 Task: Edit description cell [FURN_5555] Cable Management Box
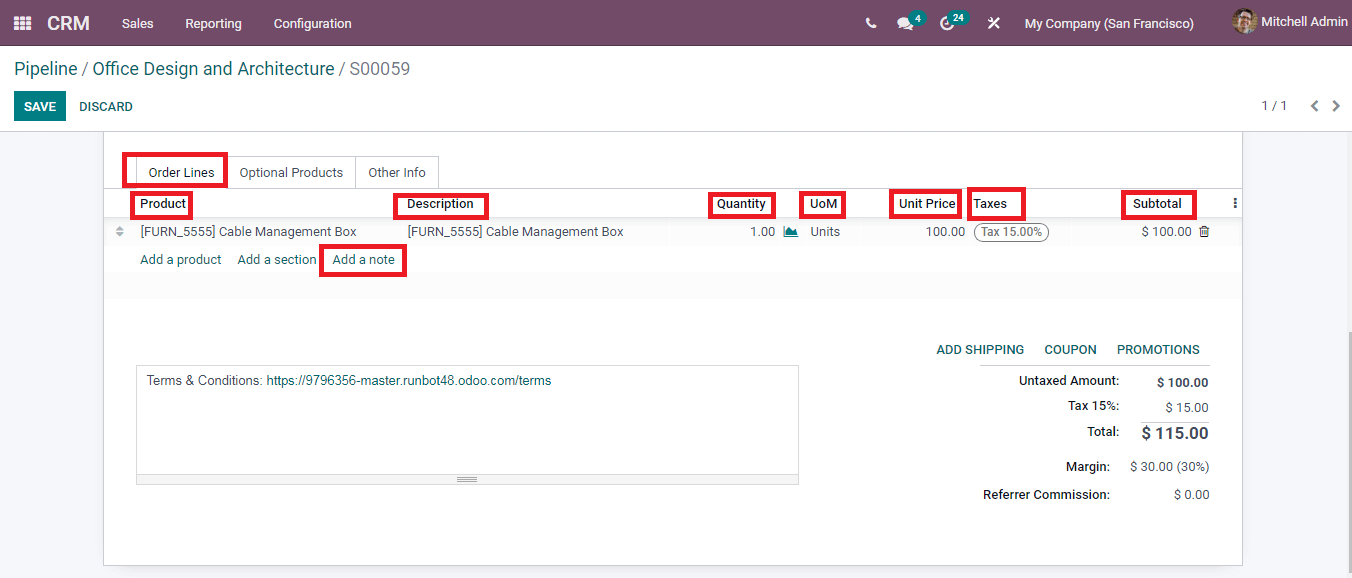coord(516,232)
